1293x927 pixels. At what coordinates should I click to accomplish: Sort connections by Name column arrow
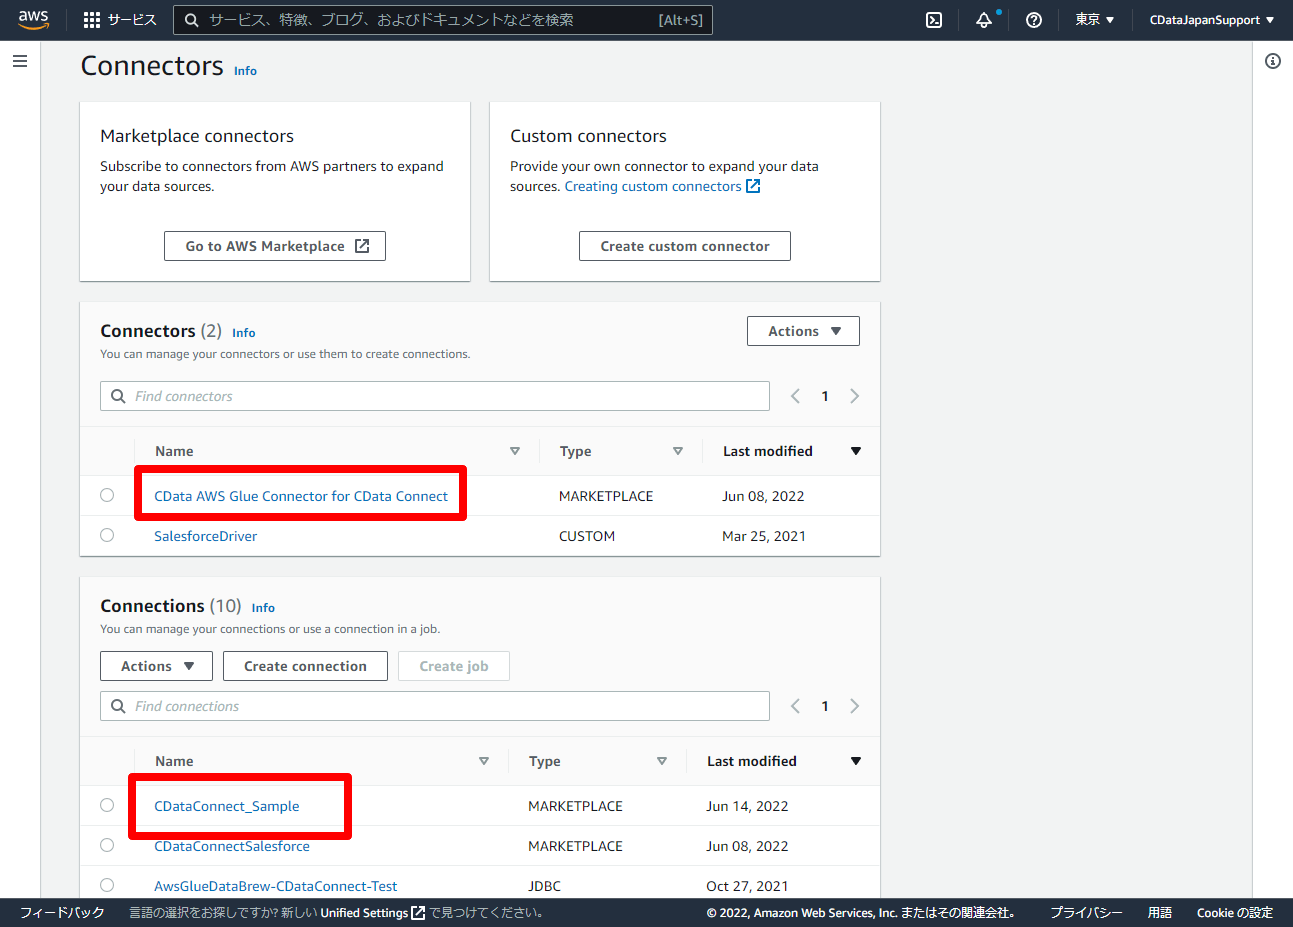tap(484, 761)
